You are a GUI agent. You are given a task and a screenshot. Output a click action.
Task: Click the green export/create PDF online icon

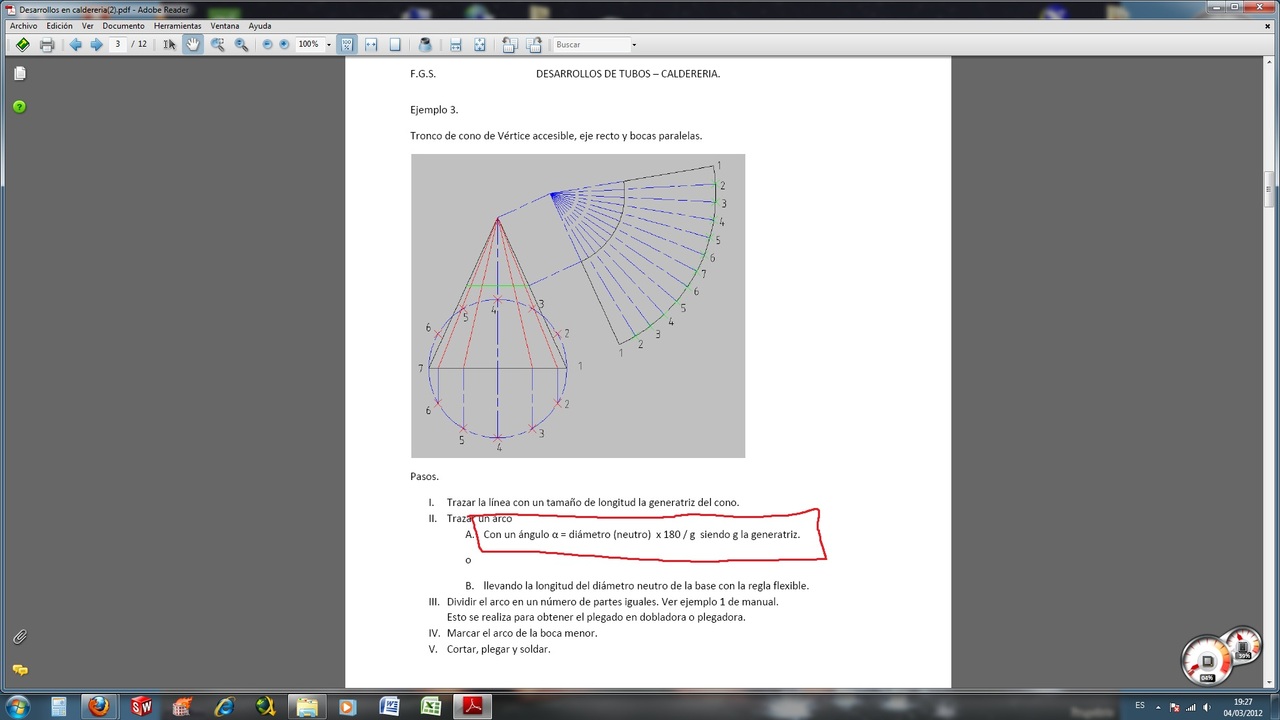point(22,44)
